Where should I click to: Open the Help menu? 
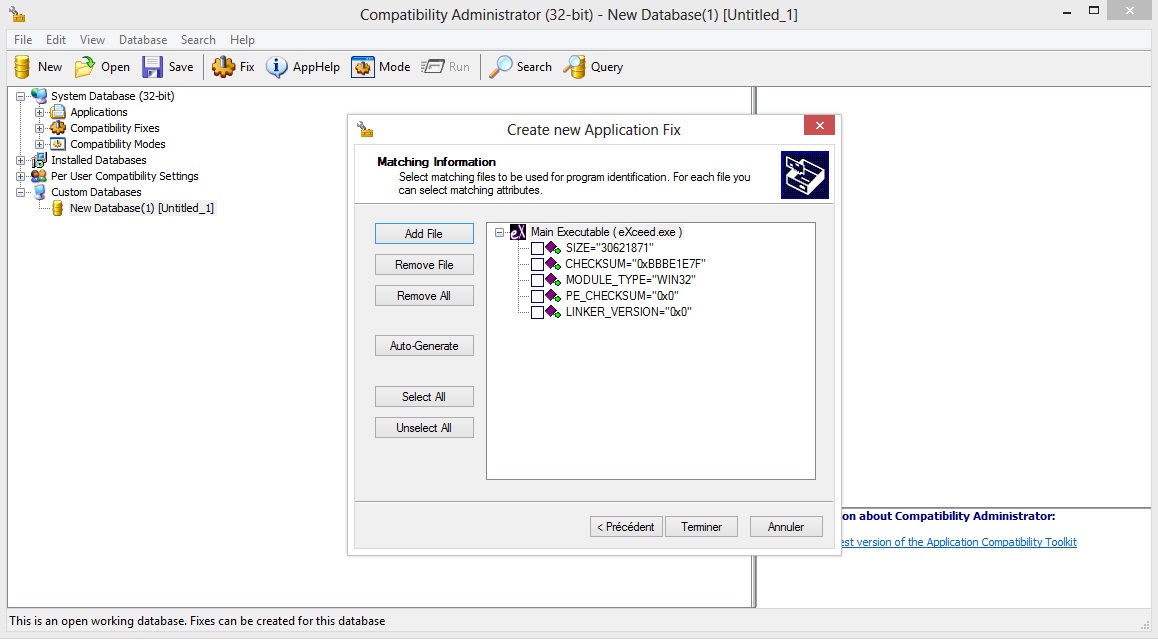pos(242,40)
